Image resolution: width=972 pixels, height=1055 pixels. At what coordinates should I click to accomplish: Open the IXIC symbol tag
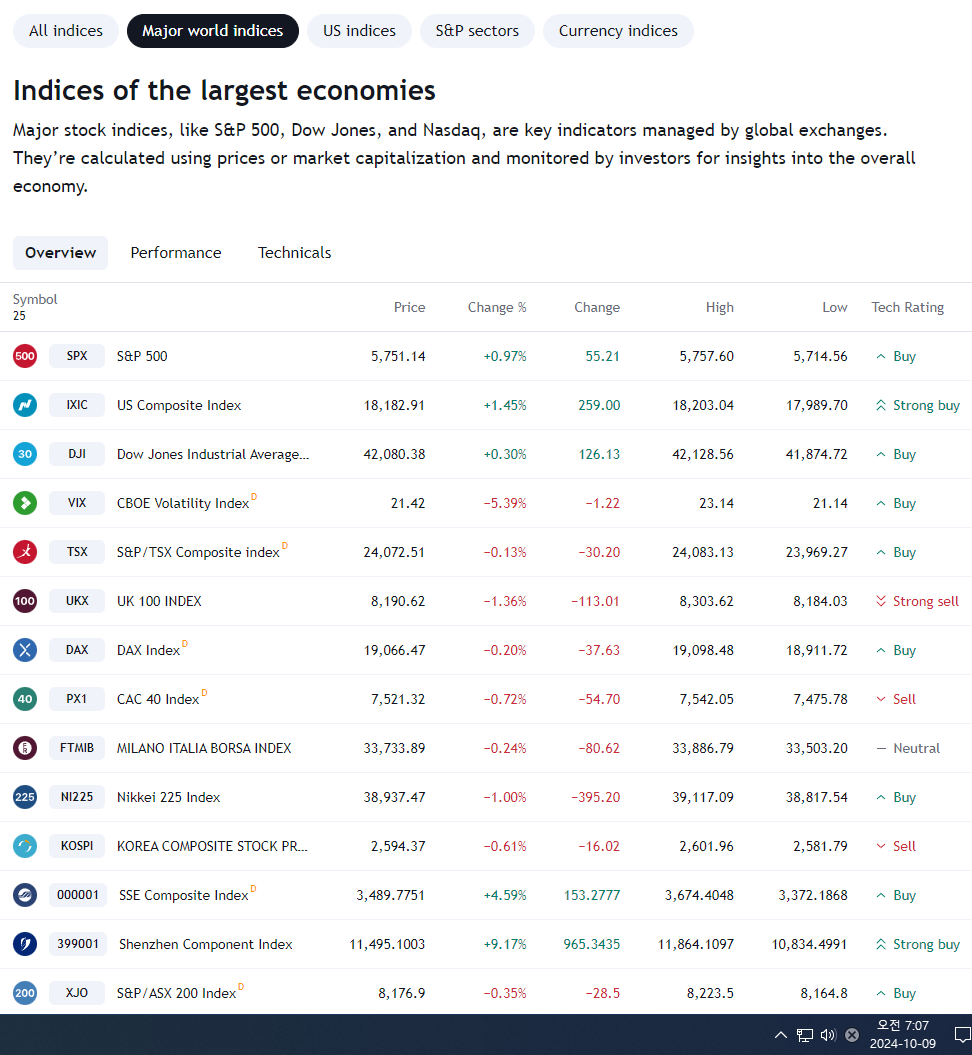(77, 405)
